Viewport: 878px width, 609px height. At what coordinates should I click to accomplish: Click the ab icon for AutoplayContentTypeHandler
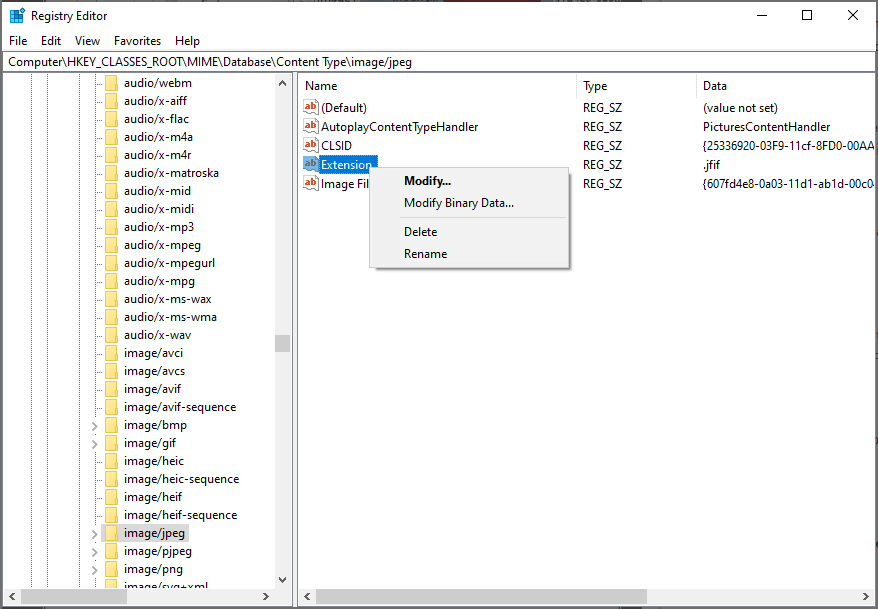310,126
